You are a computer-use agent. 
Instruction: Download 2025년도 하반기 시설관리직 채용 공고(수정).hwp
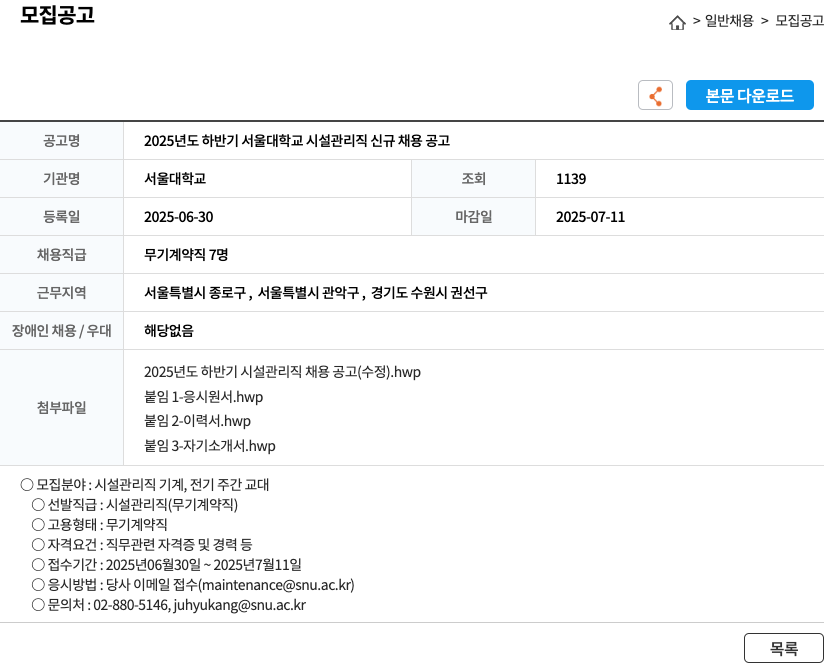pyautogui.click(x=282, y=372)
